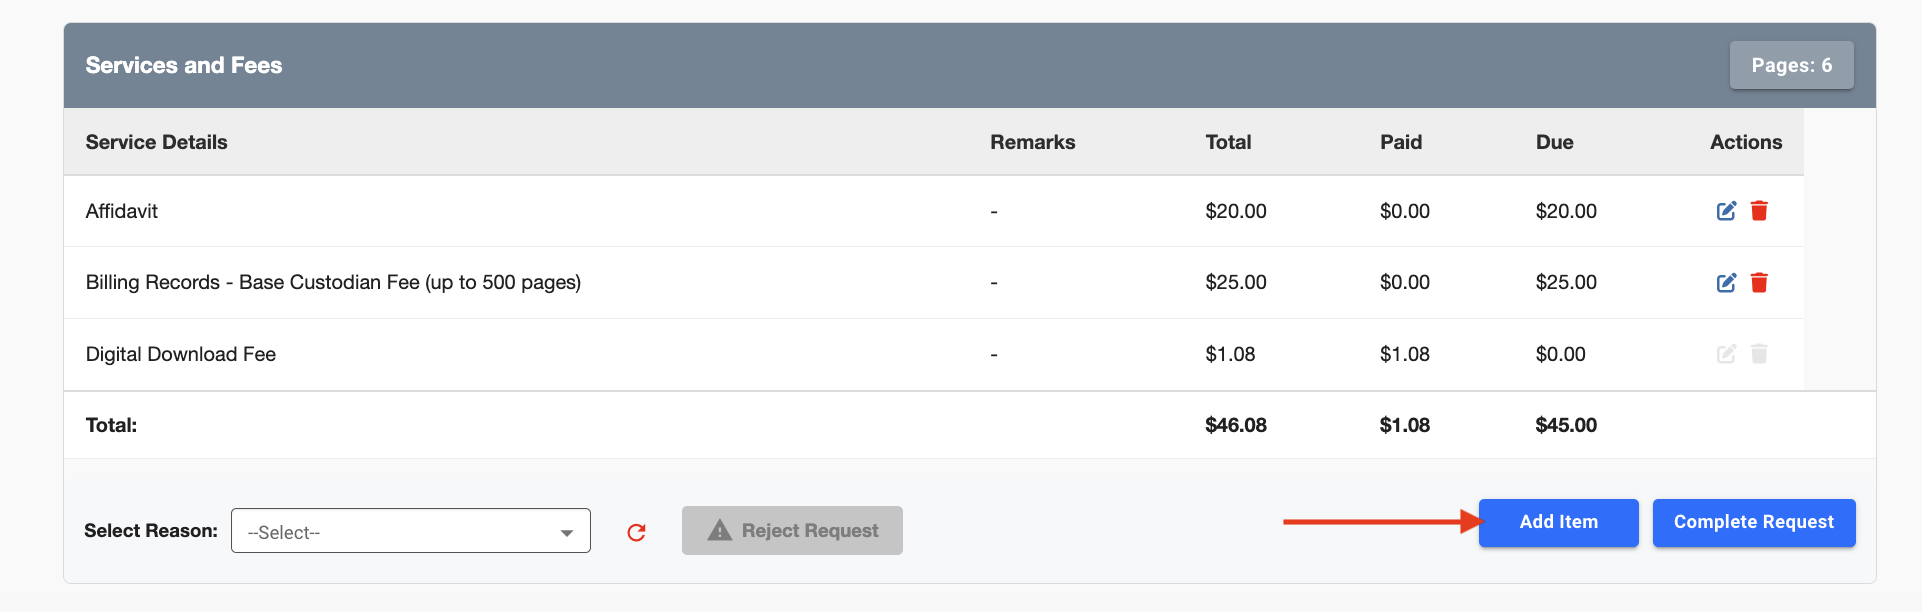Click the Affidavit service name
Image resolution: width=1922 pixels, height=612 pixels.
click(x=122, y=211)
